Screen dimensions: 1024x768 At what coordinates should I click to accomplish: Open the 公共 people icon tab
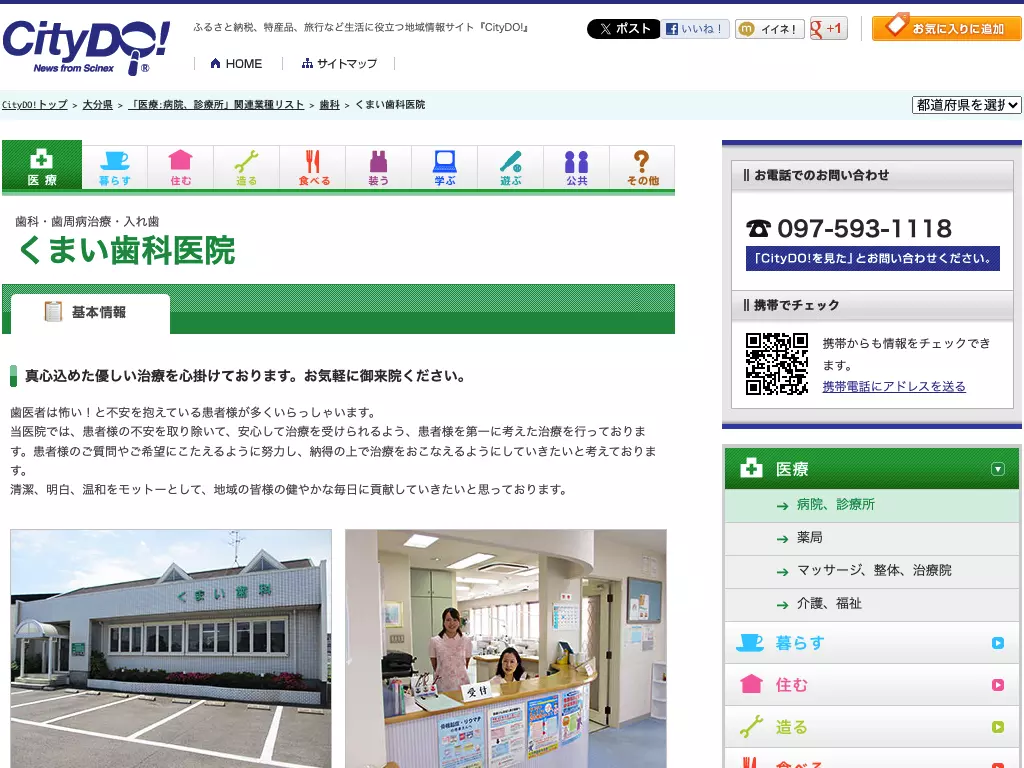click(x=577, y=168)
